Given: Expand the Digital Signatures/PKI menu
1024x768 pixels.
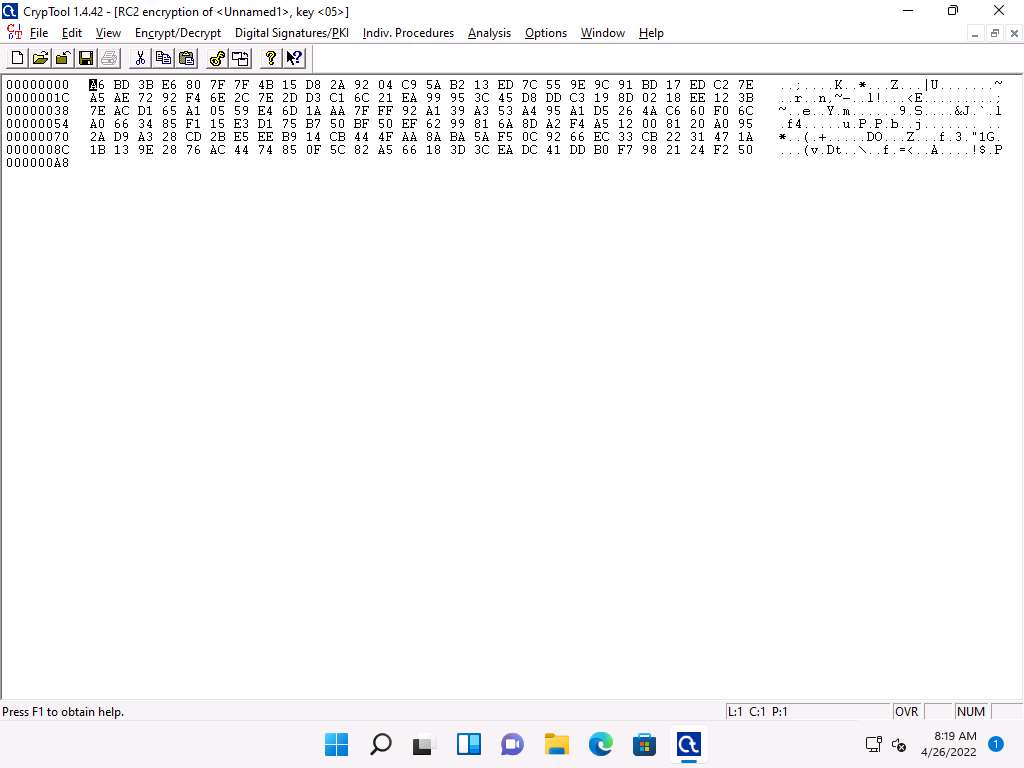Looking at the screenshot, I should click(x=291, y=33).
